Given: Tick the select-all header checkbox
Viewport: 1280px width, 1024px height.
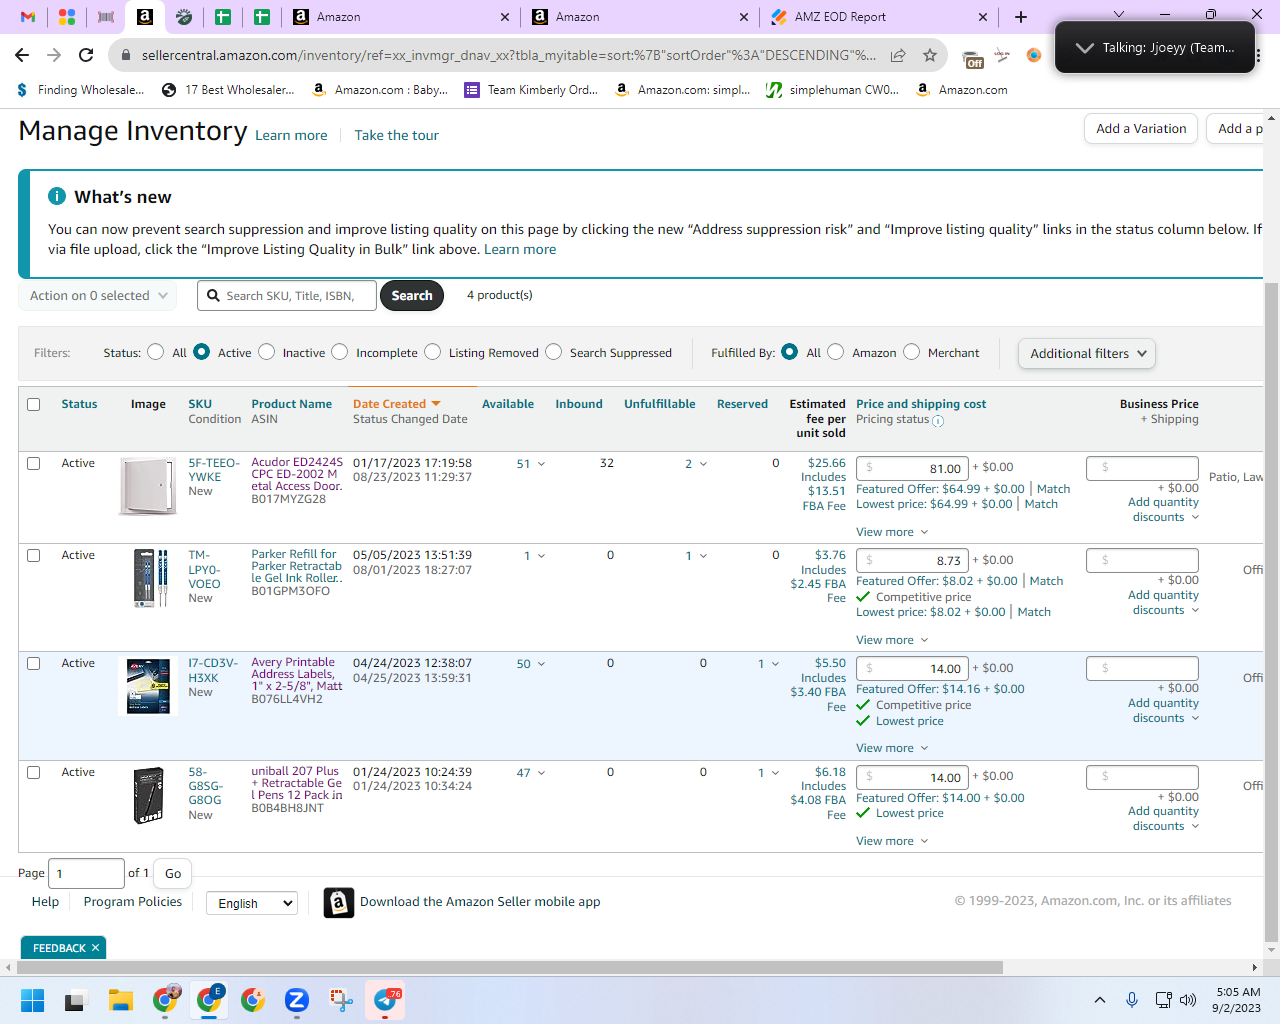Looking at the screenshot, I should tap(34, 404).
